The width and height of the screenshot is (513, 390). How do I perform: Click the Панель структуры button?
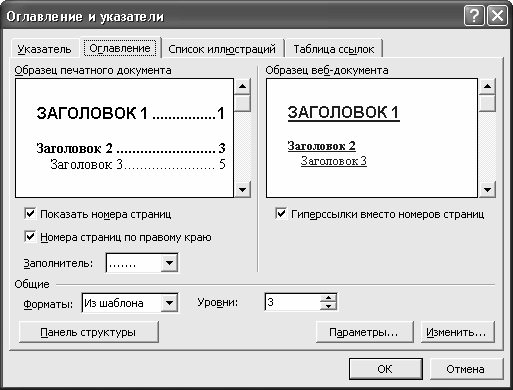point(88,332)
